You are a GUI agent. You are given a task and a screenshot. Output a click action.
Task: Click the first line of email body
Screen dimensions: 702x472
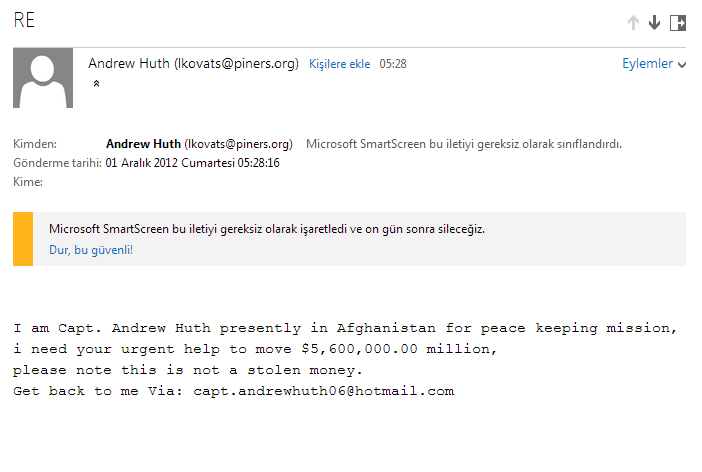(x=345, y=328)
